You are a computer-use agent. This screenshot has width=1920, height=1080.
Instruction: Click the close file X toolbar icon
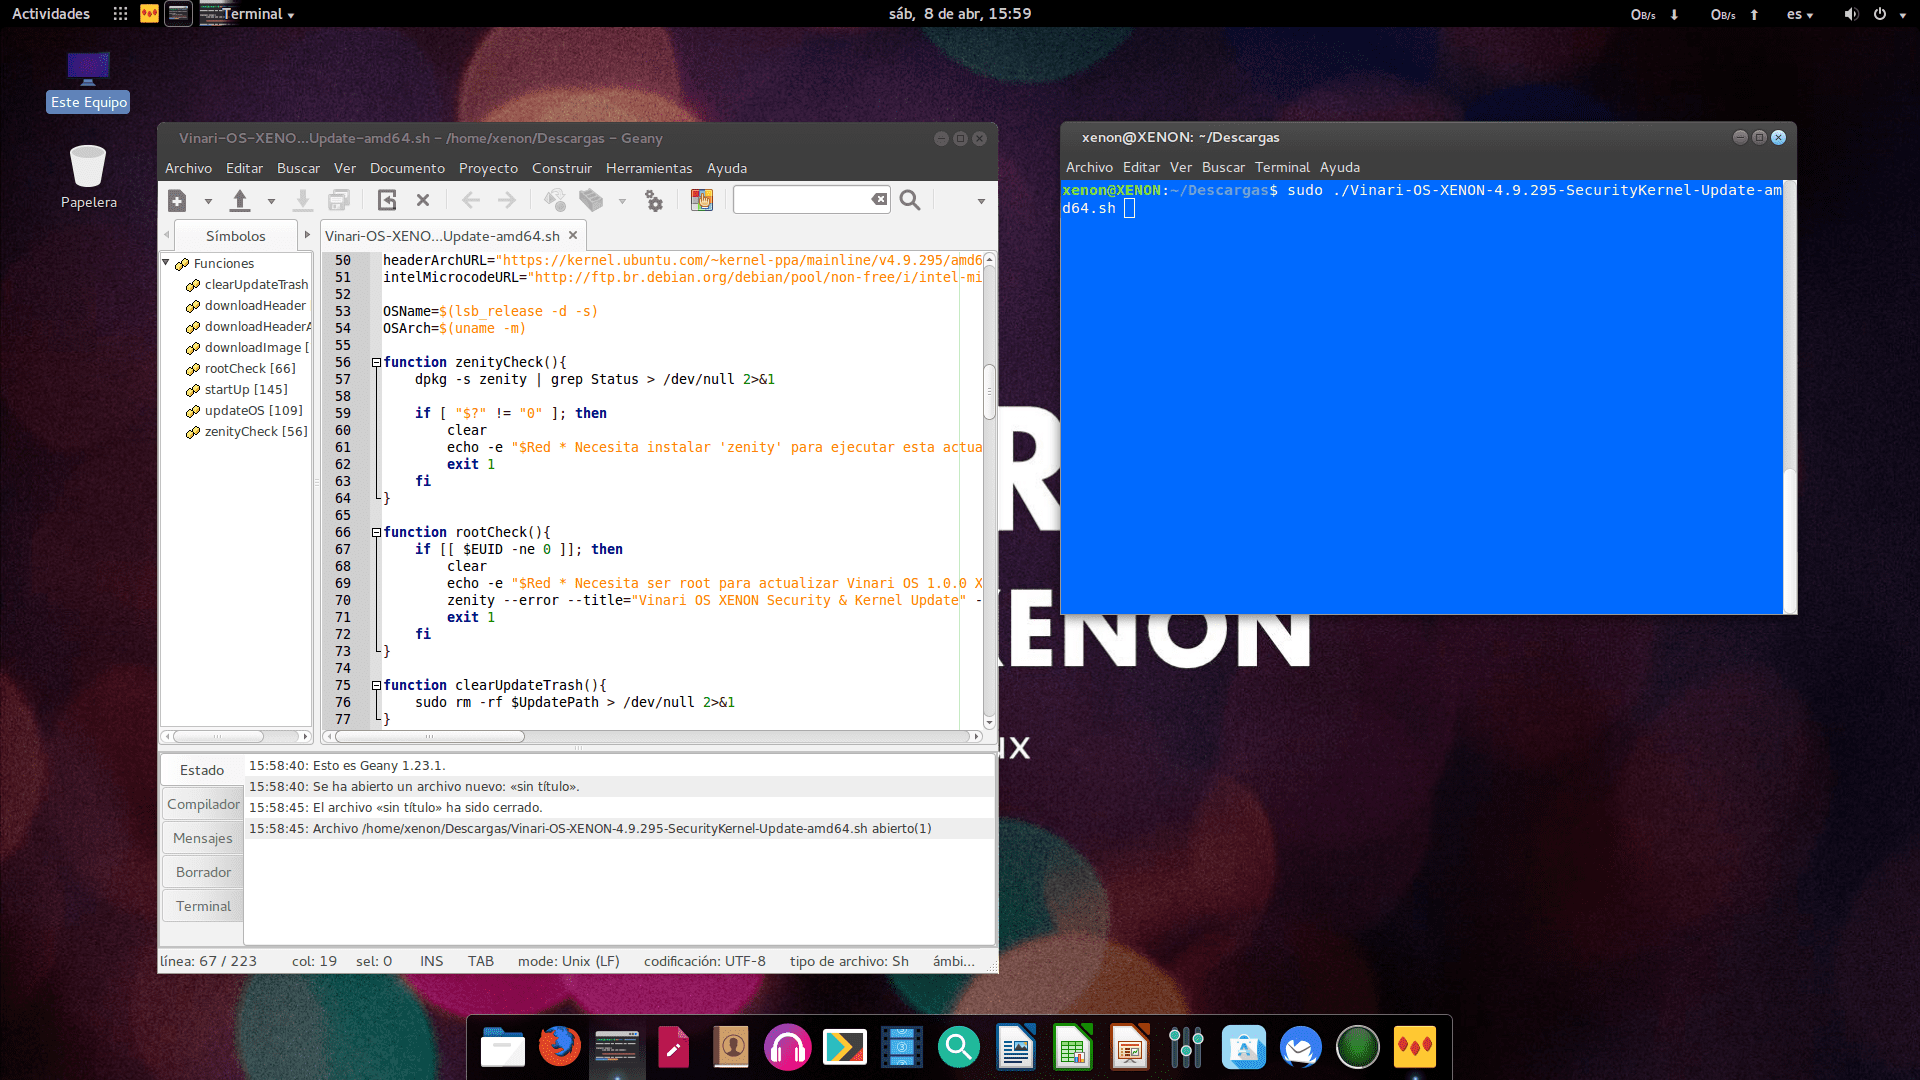click(x=423, y=201)
